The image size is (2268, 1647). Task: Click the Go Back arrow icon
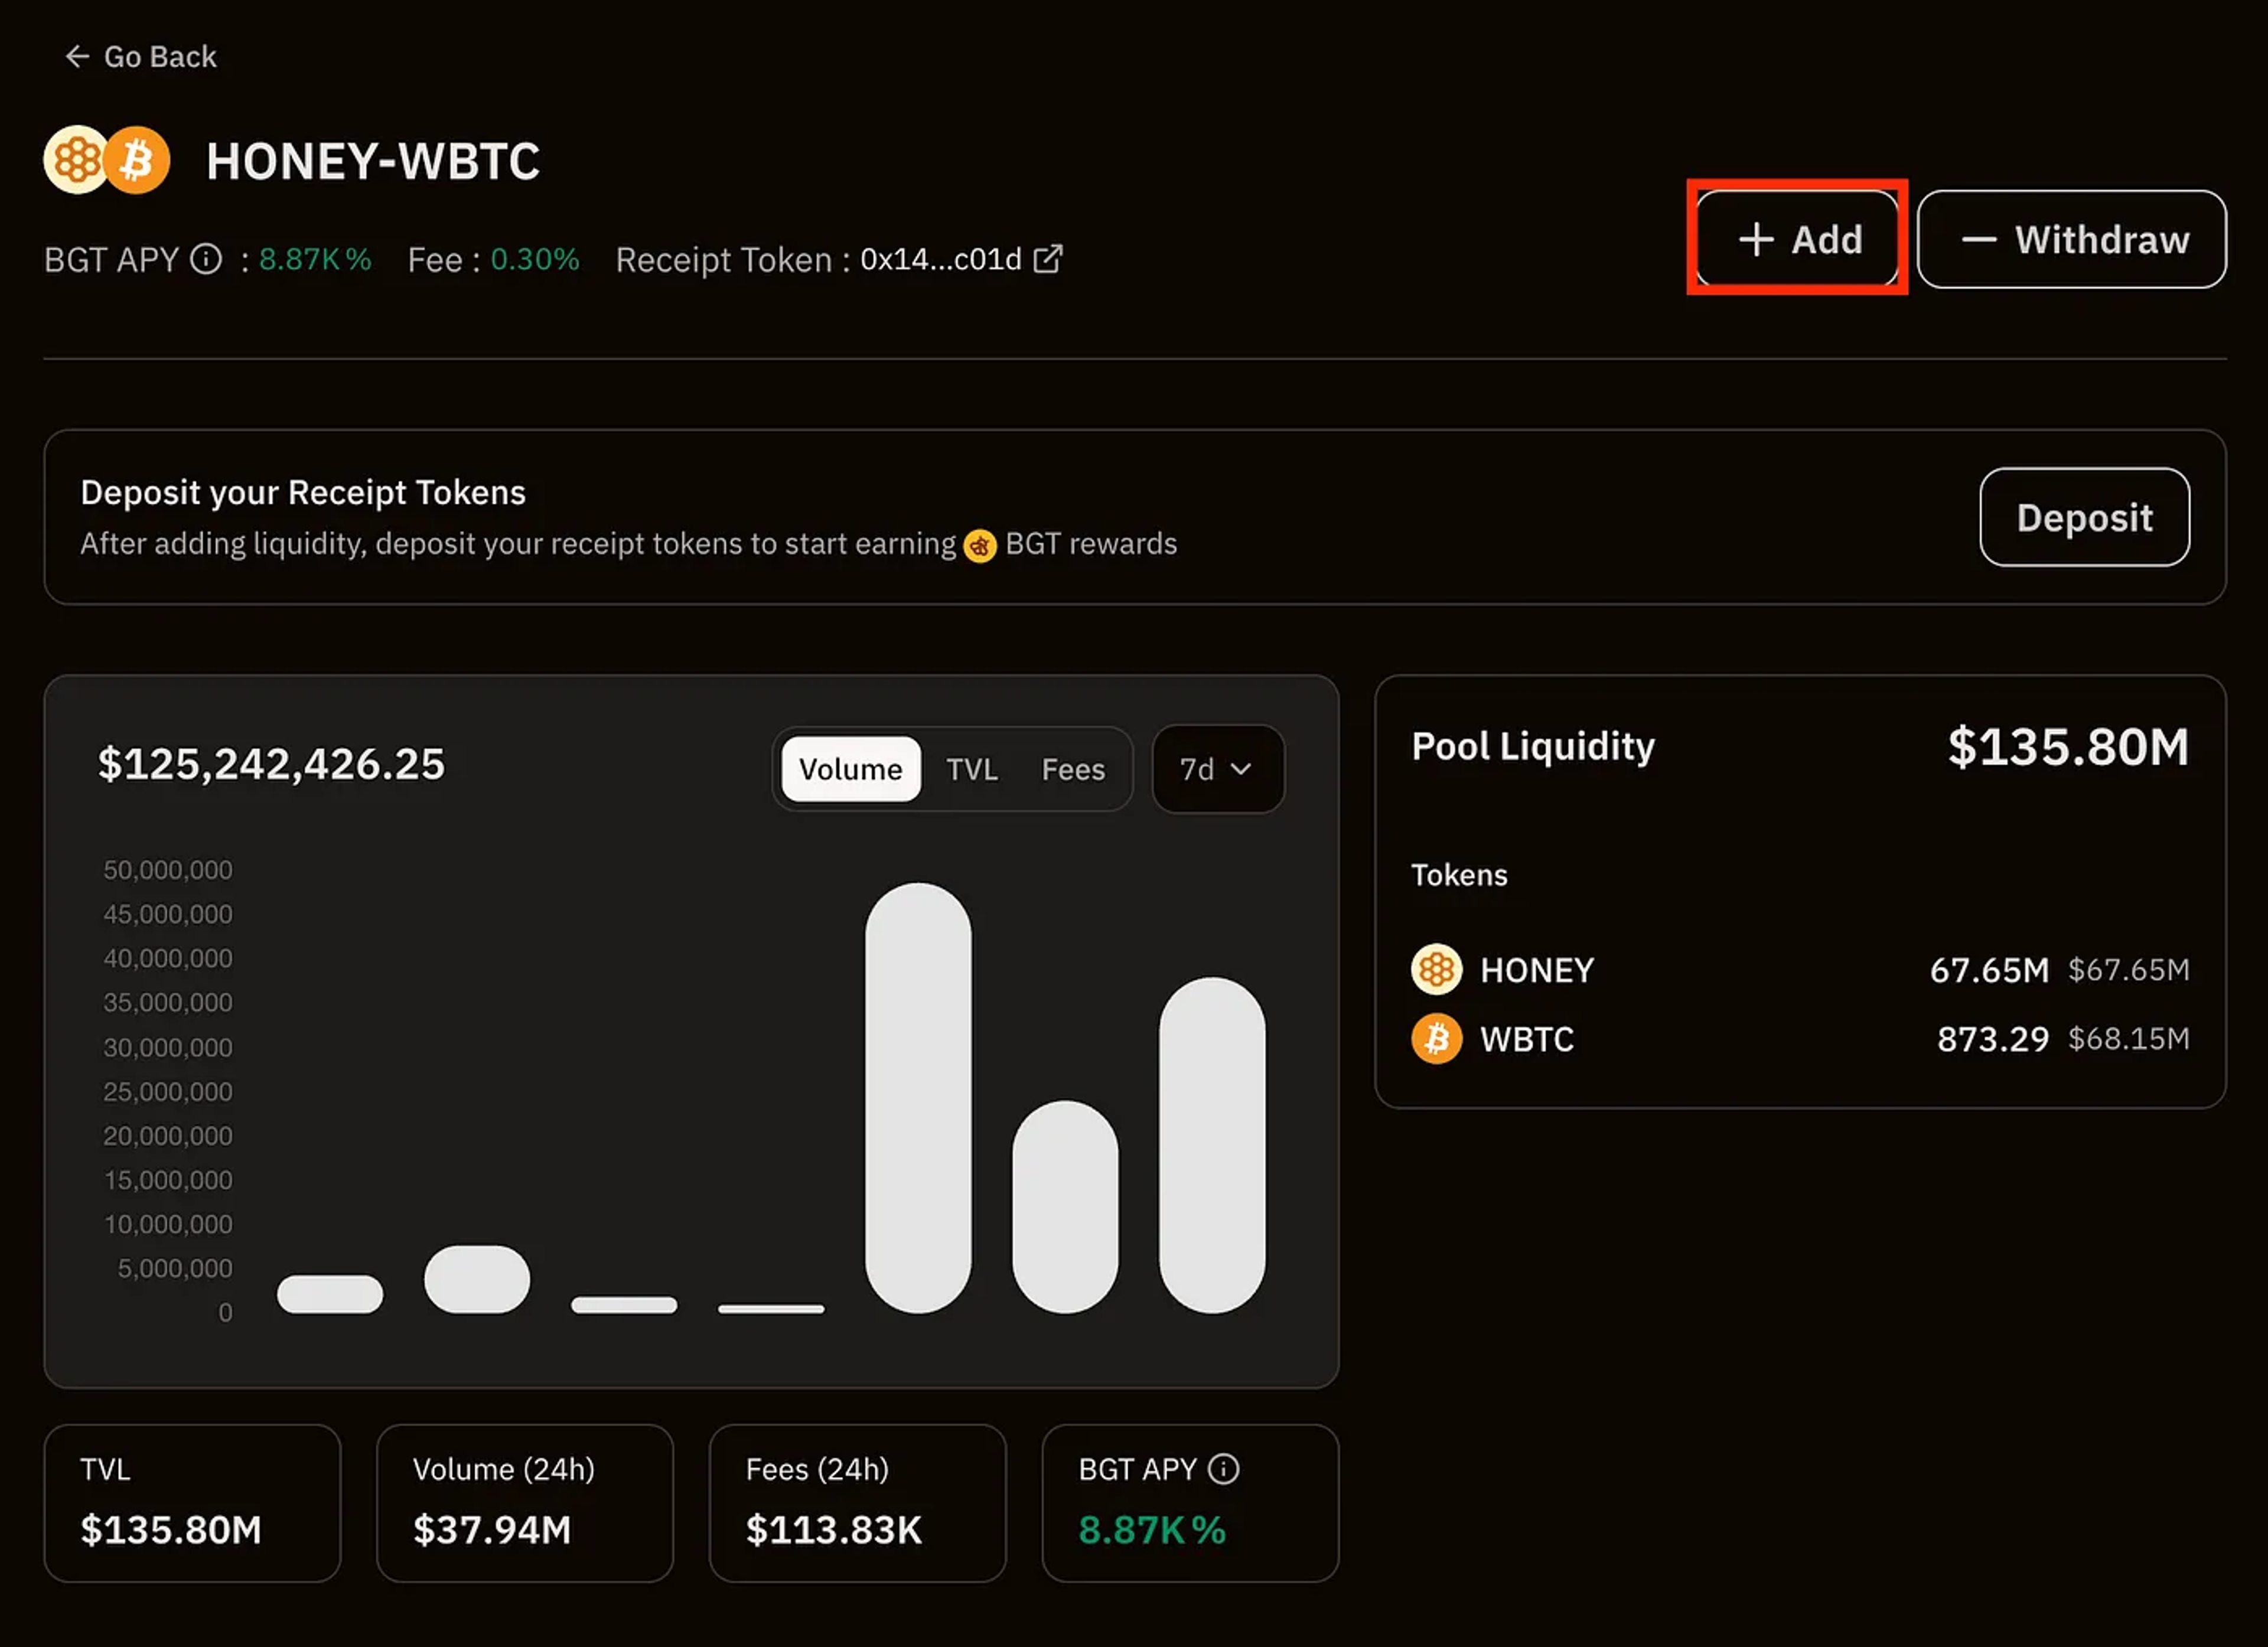[x=77, y=57]
